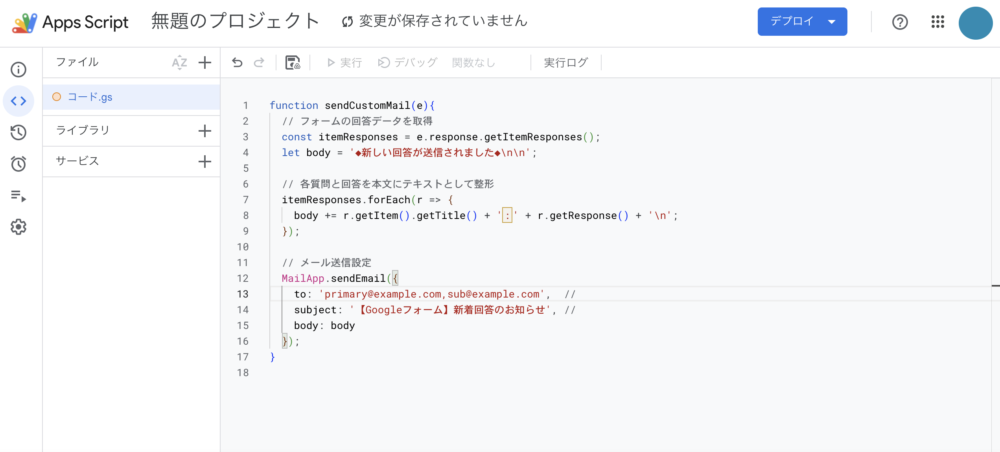Click the 'body += r.getItem()' line
The height and width of the screenshot is (452, 1000).
point(486,215)
